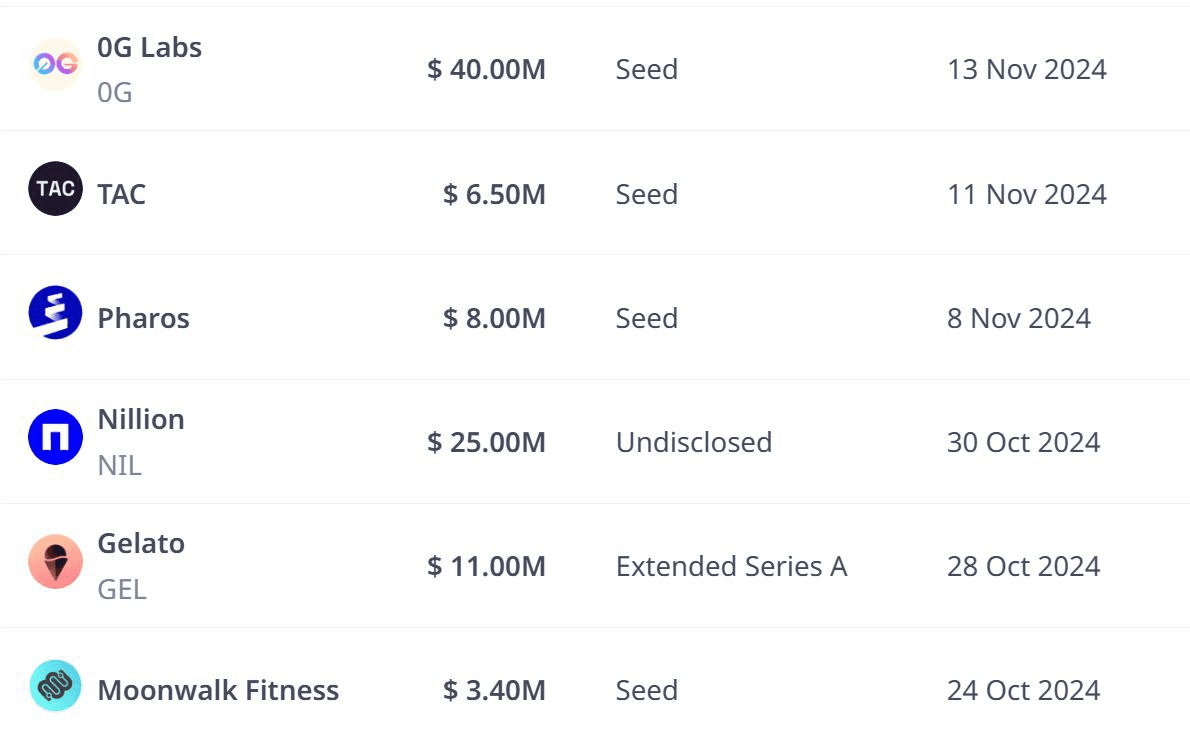
Task: Click the Nillion blue logo icon
Action: 55,437
